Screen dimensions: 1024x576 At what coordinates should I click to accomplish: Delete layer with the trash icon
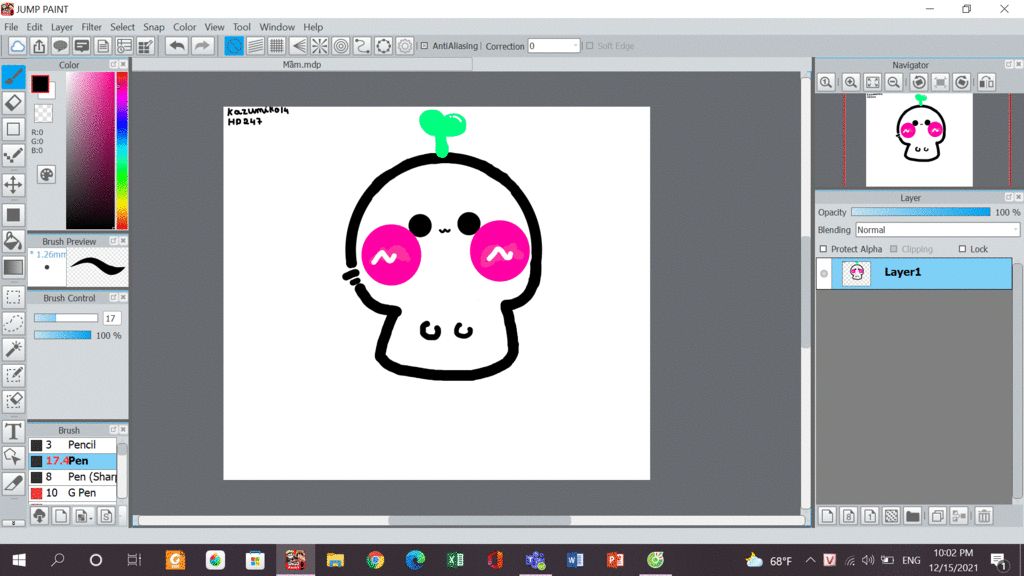coord(984,516)
